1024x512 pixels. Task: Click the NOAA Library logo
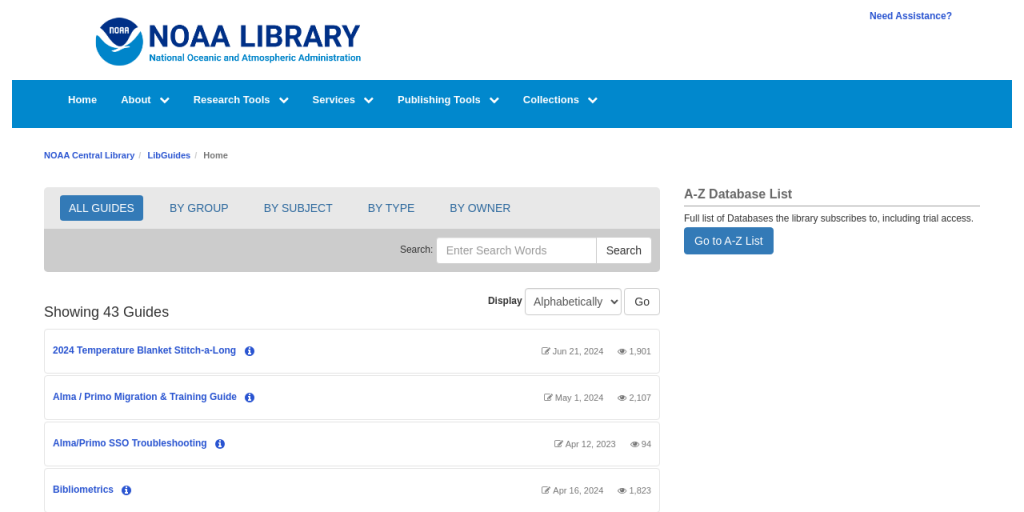pyautogui.click(x=228, y=42)
